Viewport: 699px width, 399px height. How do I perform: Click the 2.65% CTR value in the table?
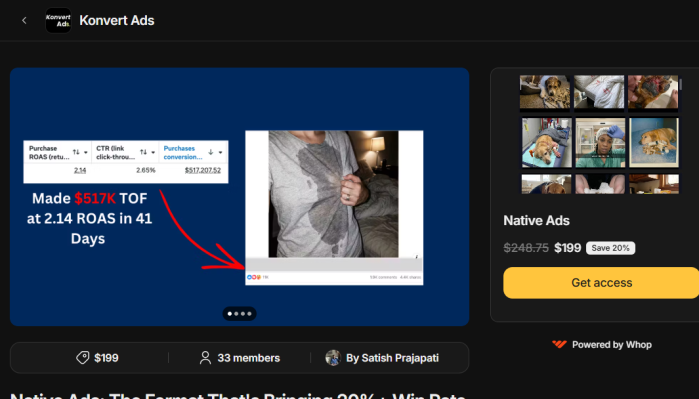146,170
